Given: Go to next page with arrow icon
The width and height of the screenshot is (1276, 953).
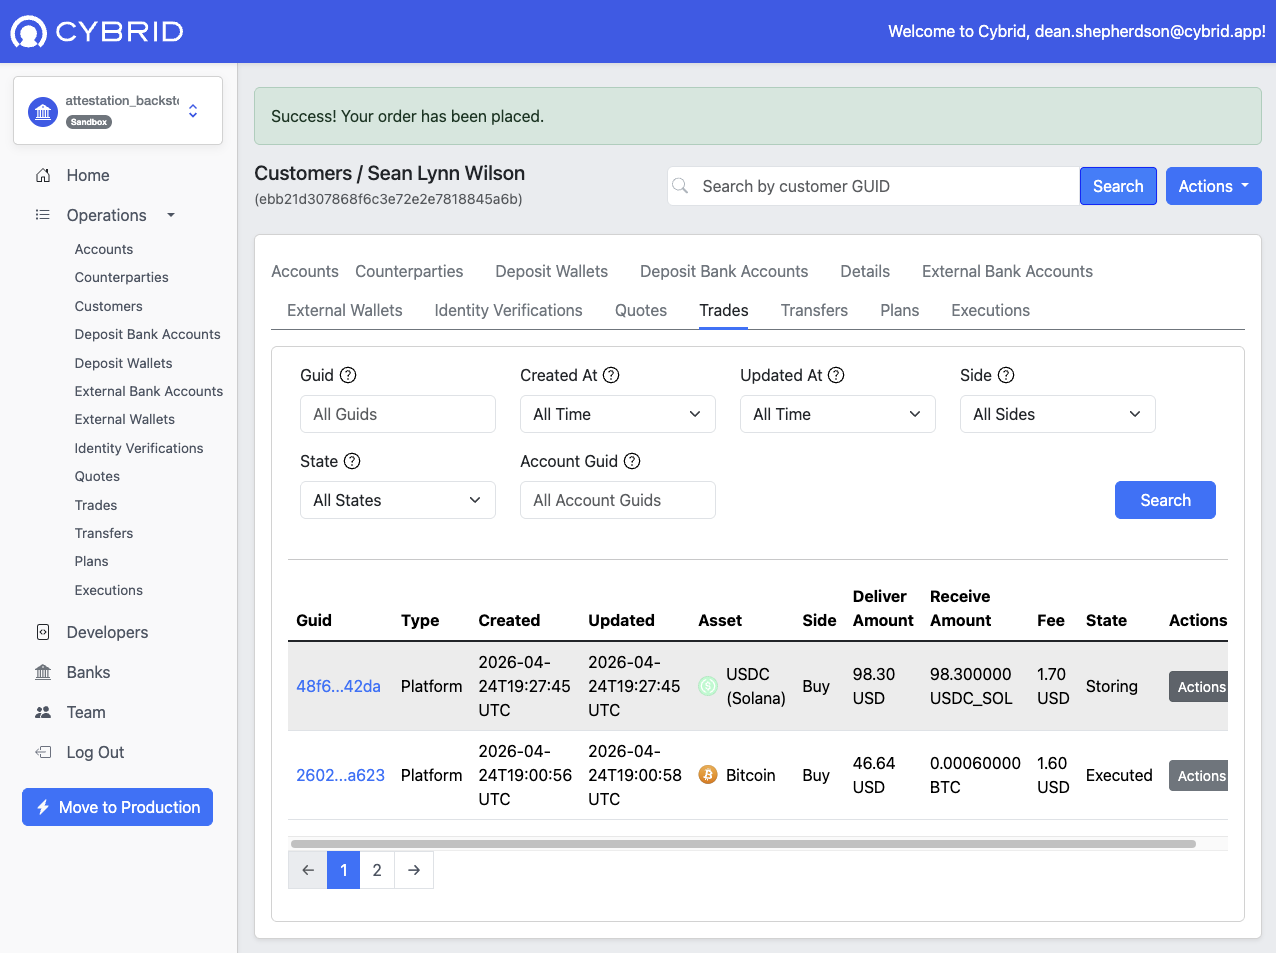Looking at the screenshot, I should 414,870.
